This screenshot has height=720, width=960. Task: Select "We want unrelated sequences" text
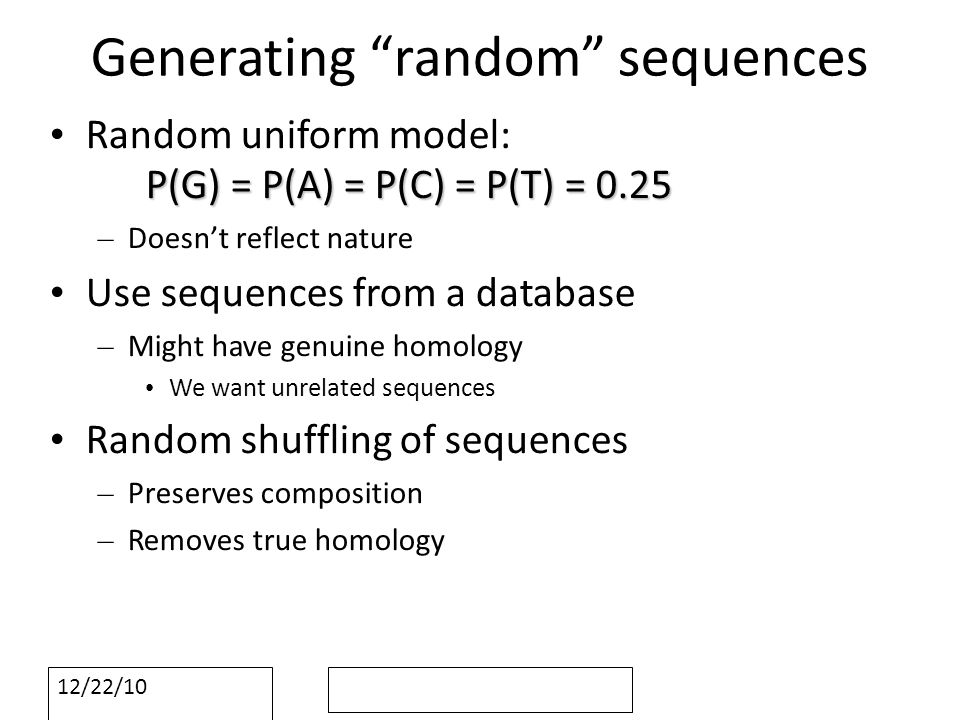tap(332, 388)
